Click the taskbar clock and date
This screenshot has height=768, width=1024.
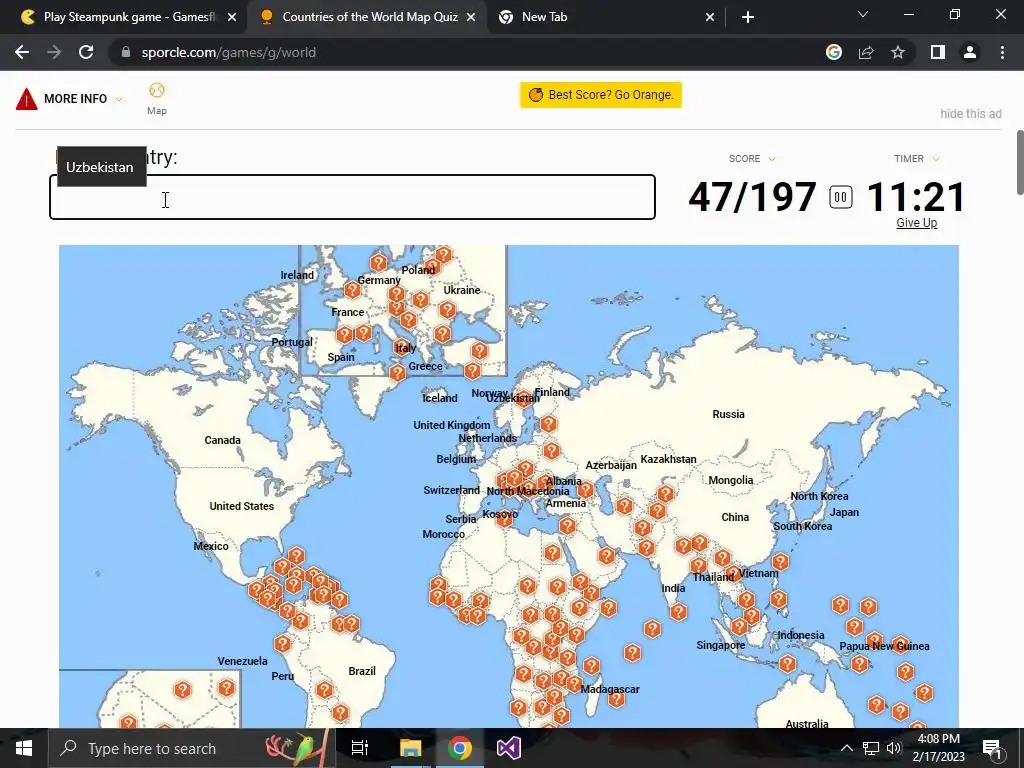tap(938, 748)
